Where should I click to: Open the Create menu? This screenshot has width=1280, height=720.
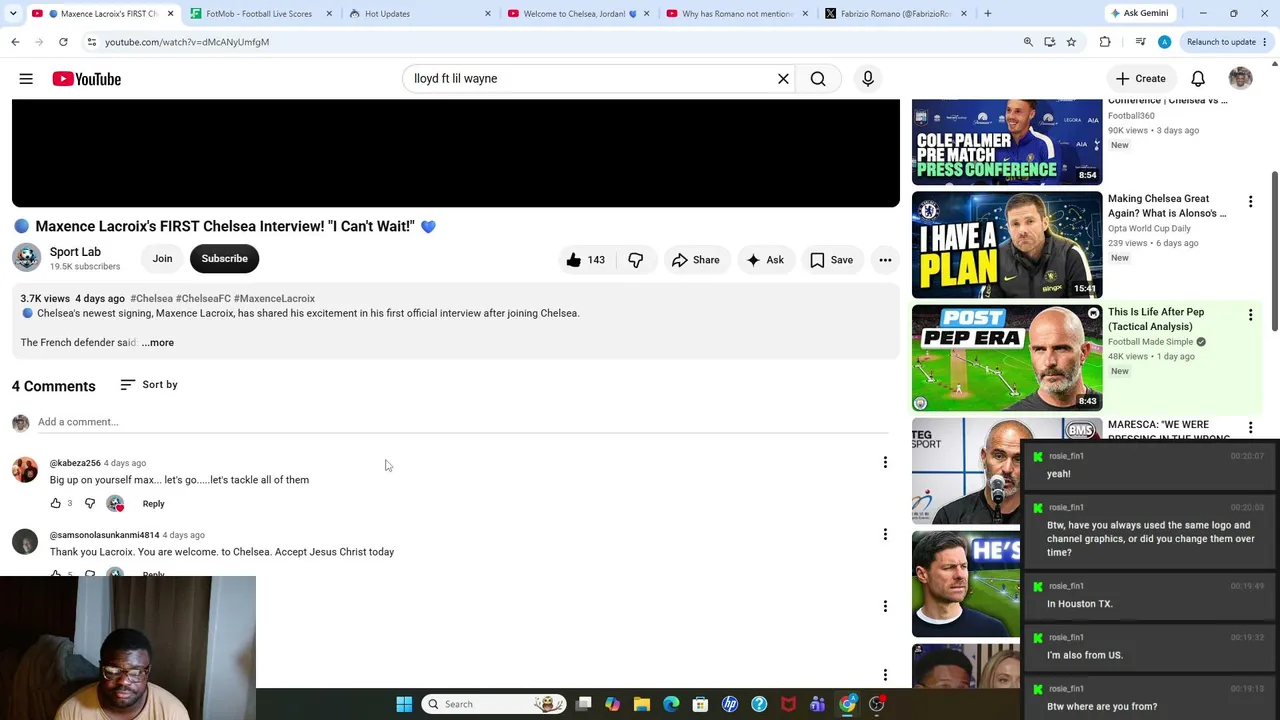(x=1140, y=79)
